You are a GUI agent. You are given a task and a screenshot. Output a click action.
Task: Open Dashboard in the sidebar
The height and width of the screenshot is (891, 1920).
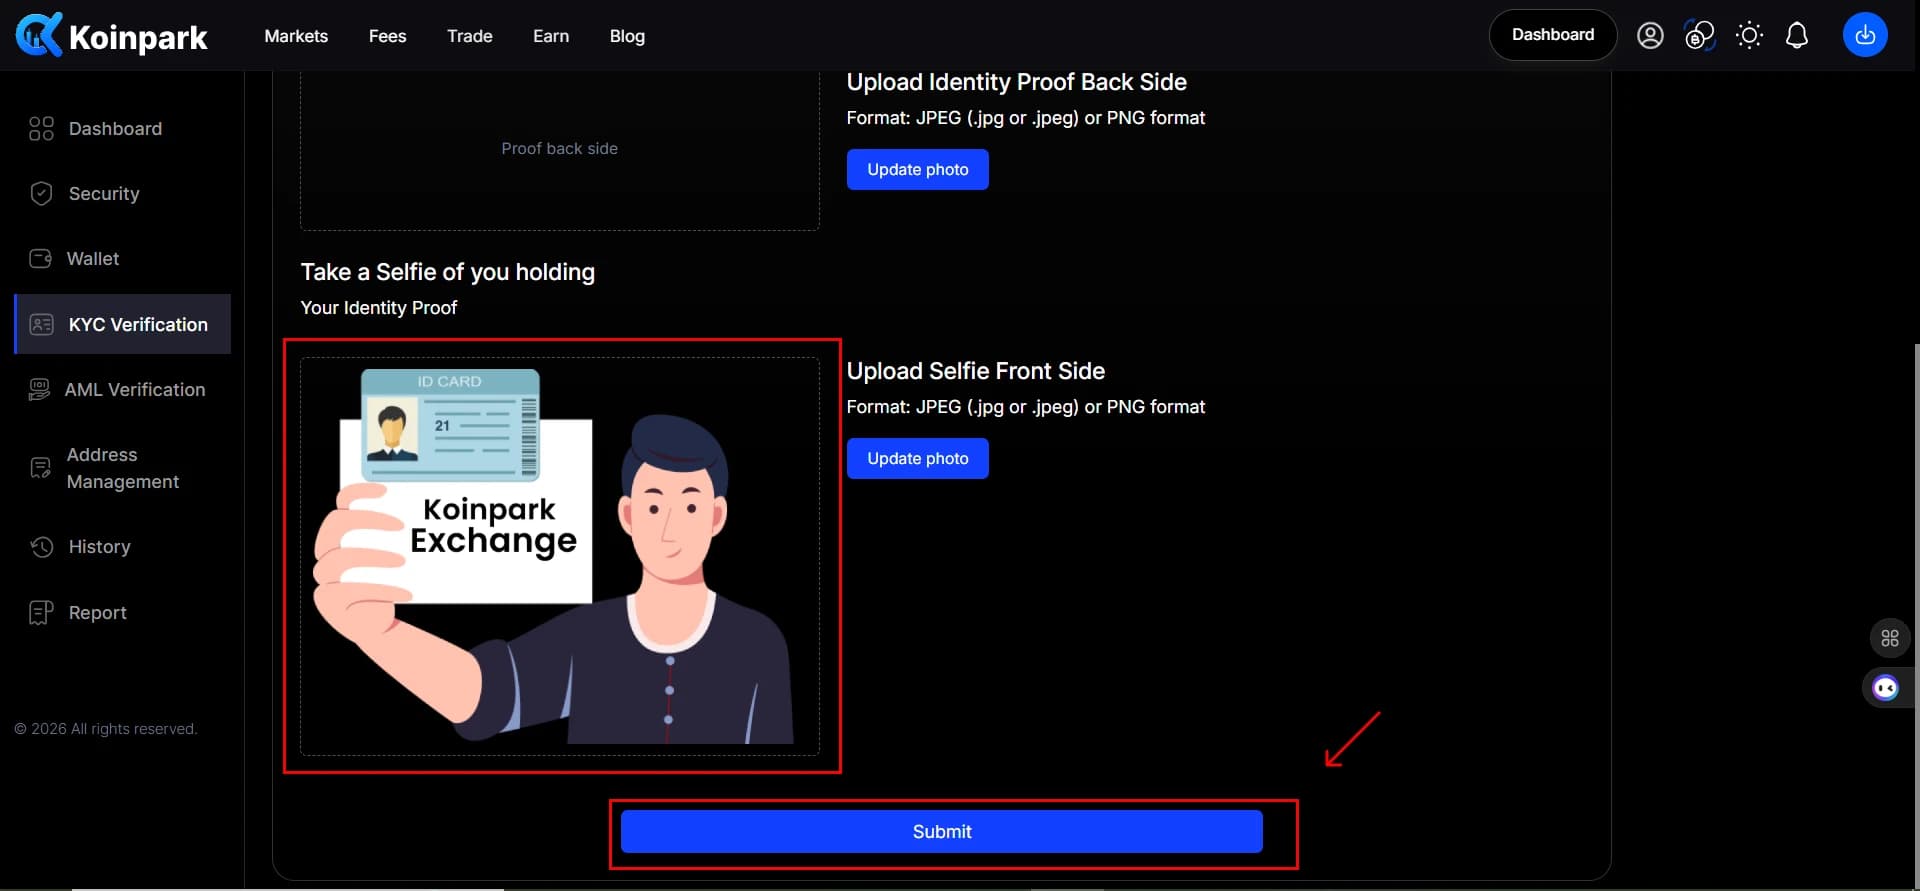(115, 129)
